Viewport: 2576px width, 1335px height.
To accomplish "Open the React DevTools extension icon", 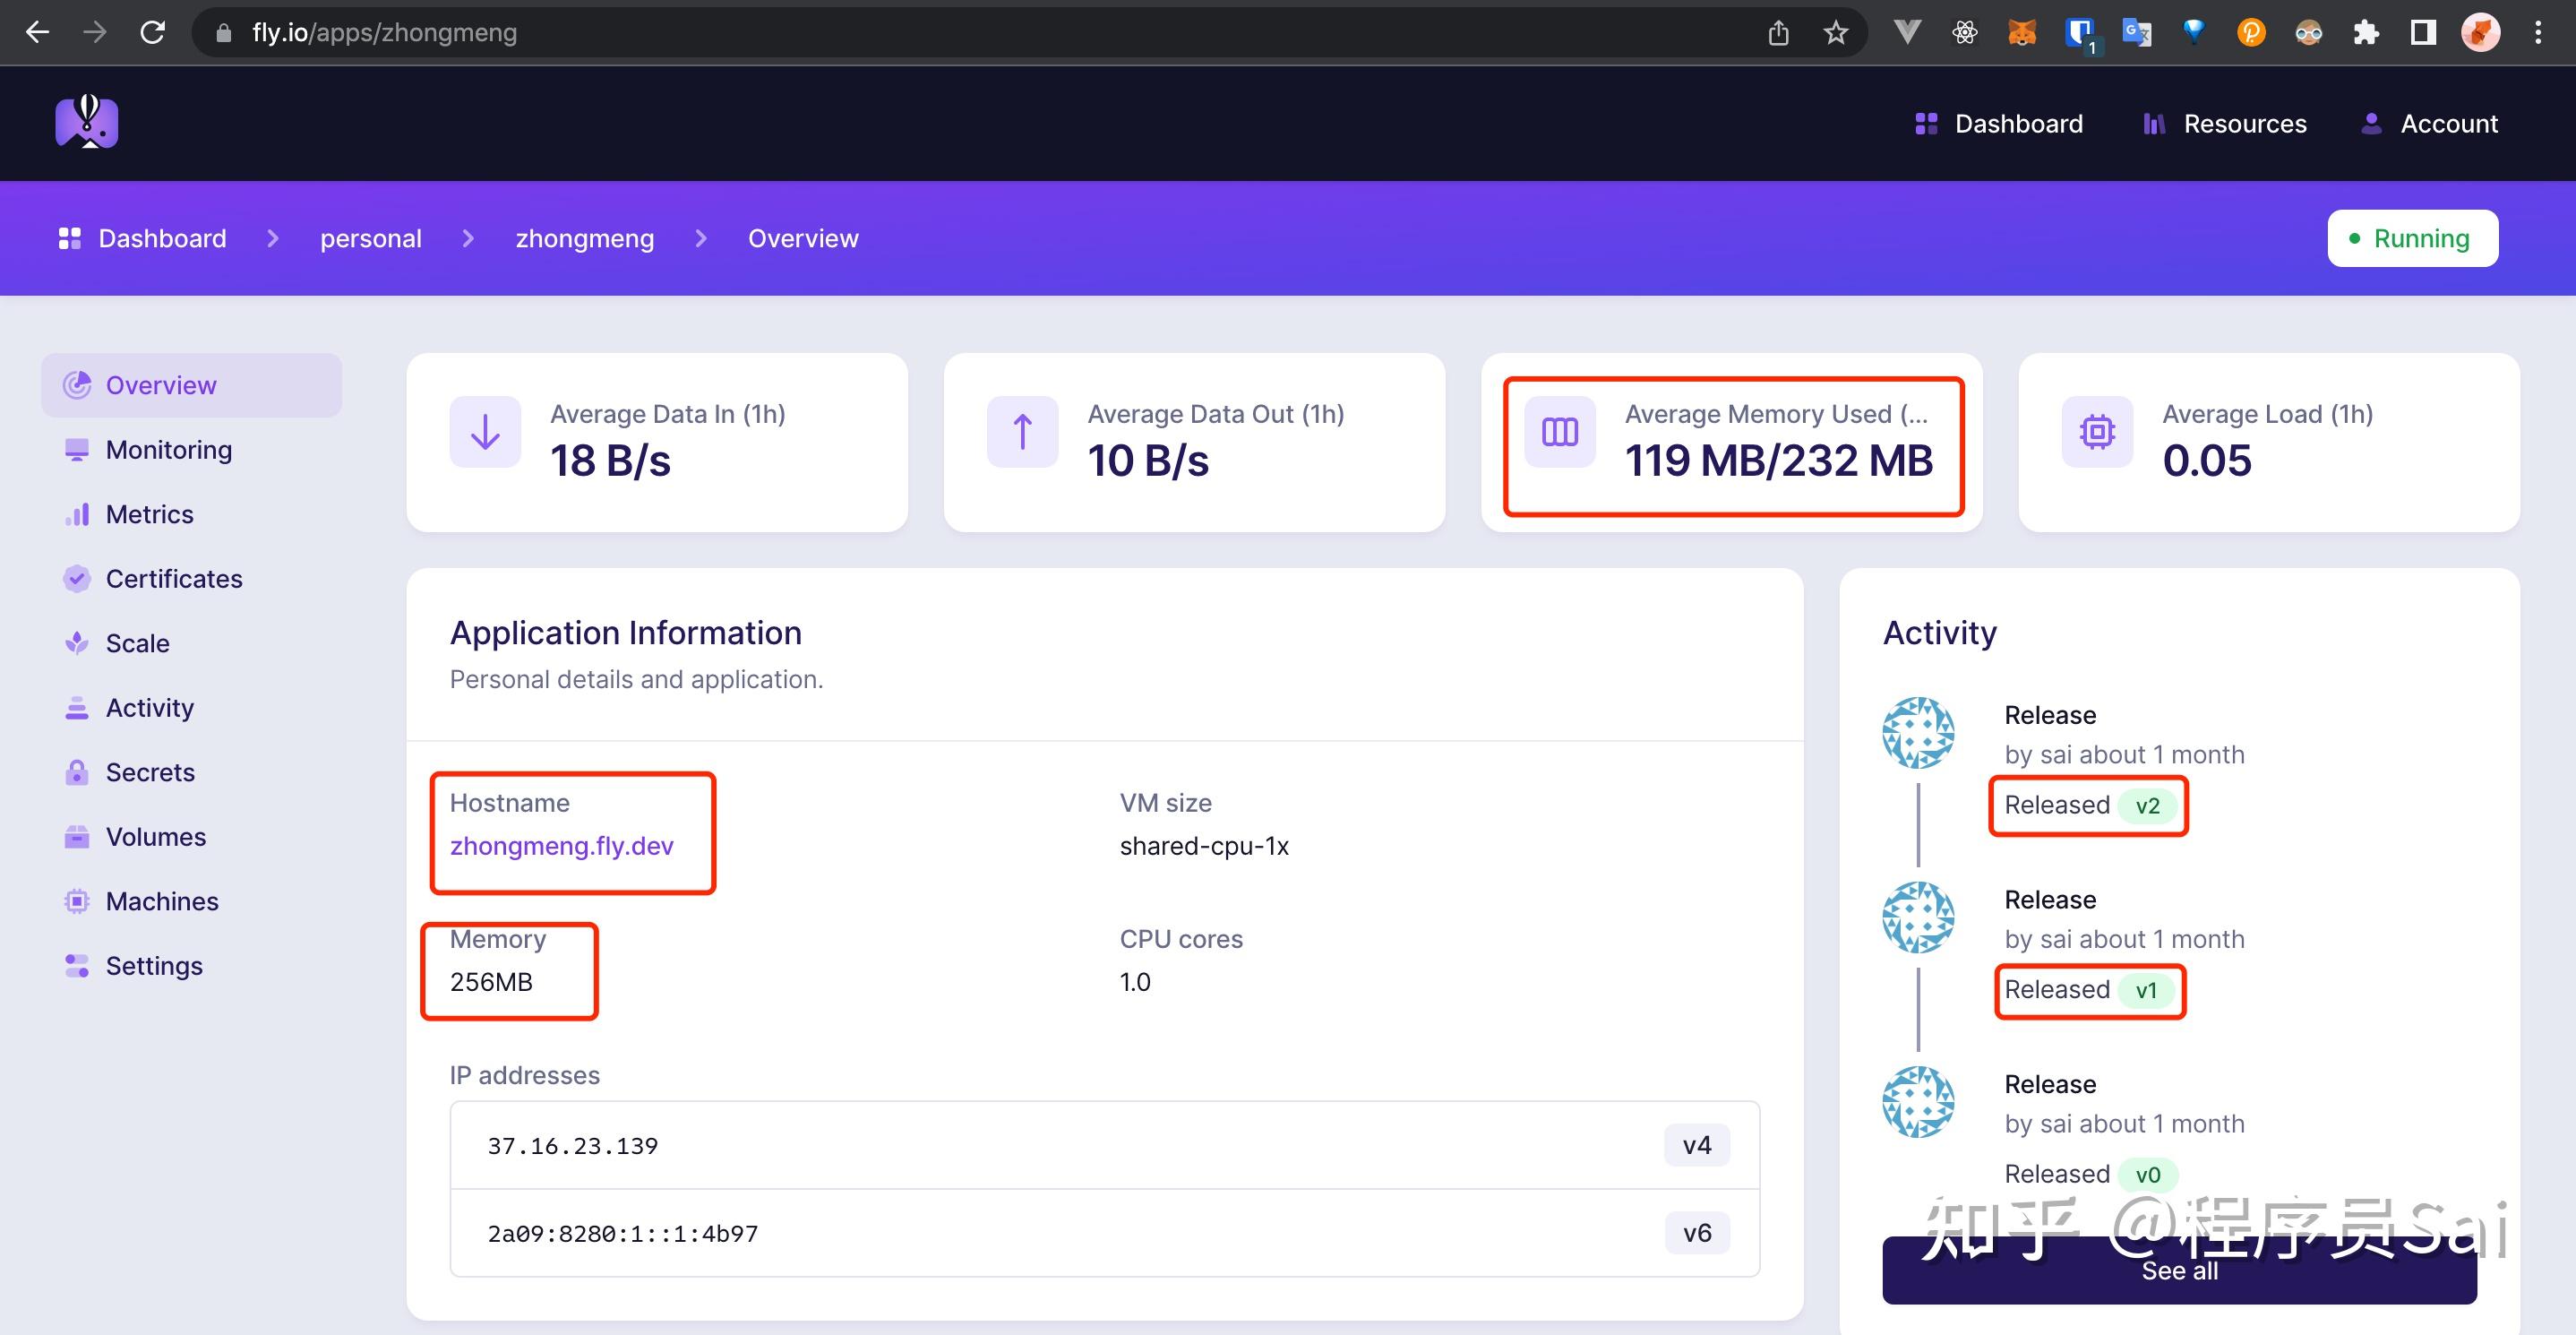I will (1964, 33).
